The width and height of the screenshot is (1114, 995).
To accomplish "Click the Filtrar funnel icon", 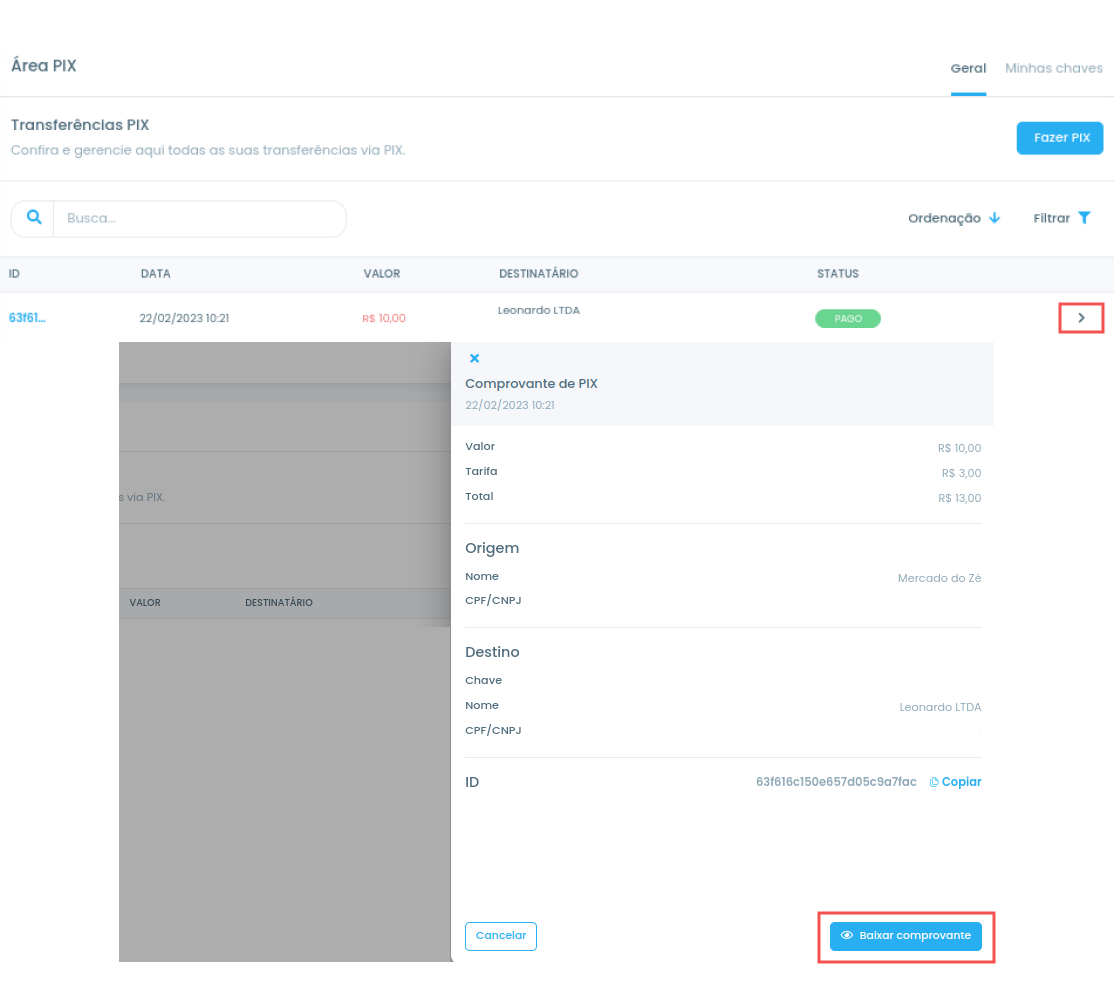I will [1084, 218].
